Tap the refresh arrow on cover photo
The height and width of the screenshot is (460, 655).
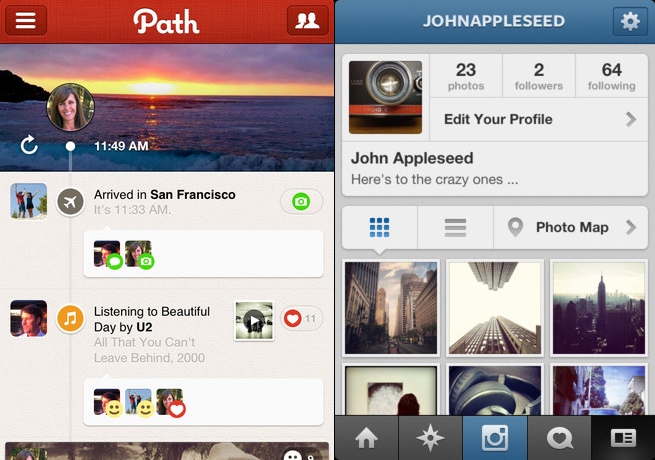29,145
